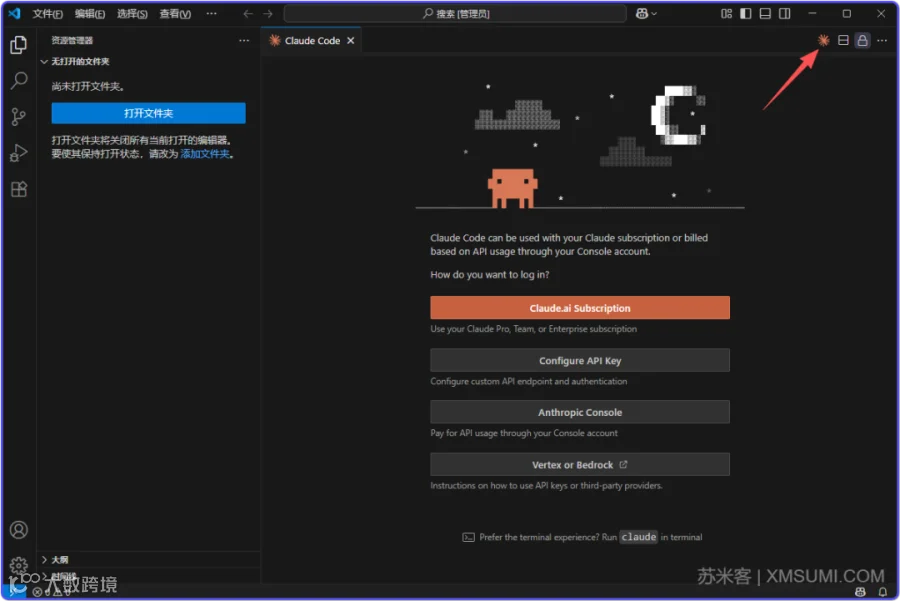
Task: Click the blue 打开文件夹 button
Action: [x=148, y=113]
